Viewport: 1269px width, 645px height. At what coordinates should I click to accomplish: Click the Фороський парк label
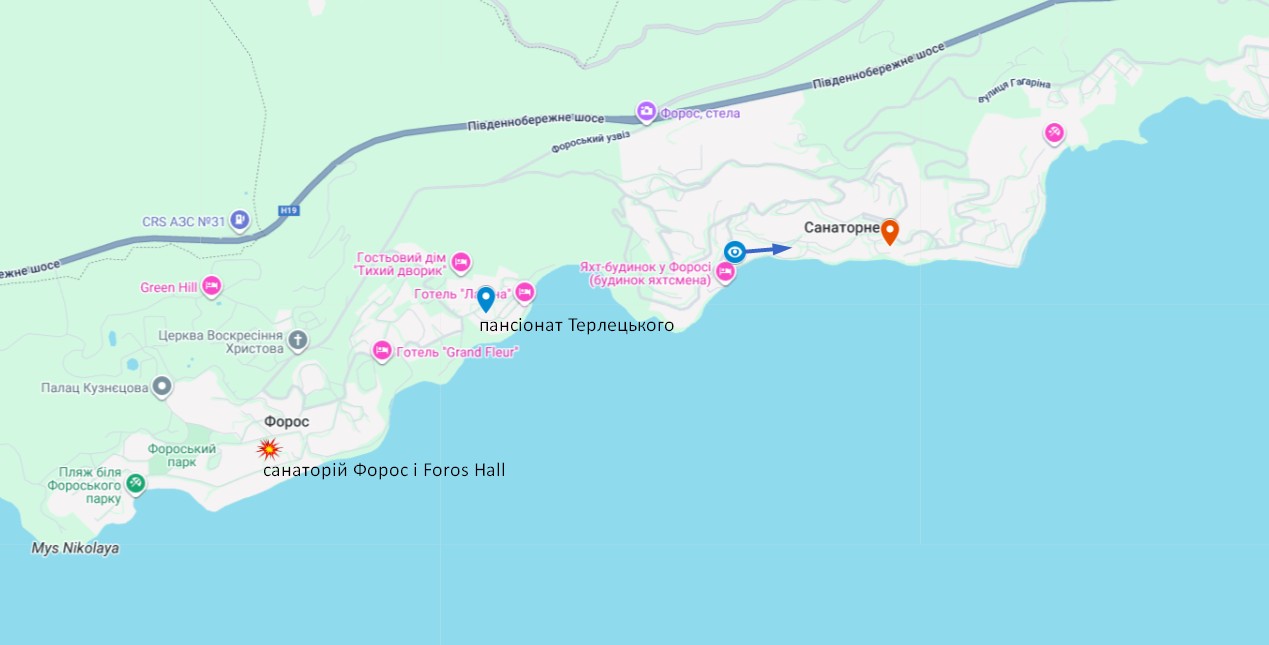click(182, 456)
